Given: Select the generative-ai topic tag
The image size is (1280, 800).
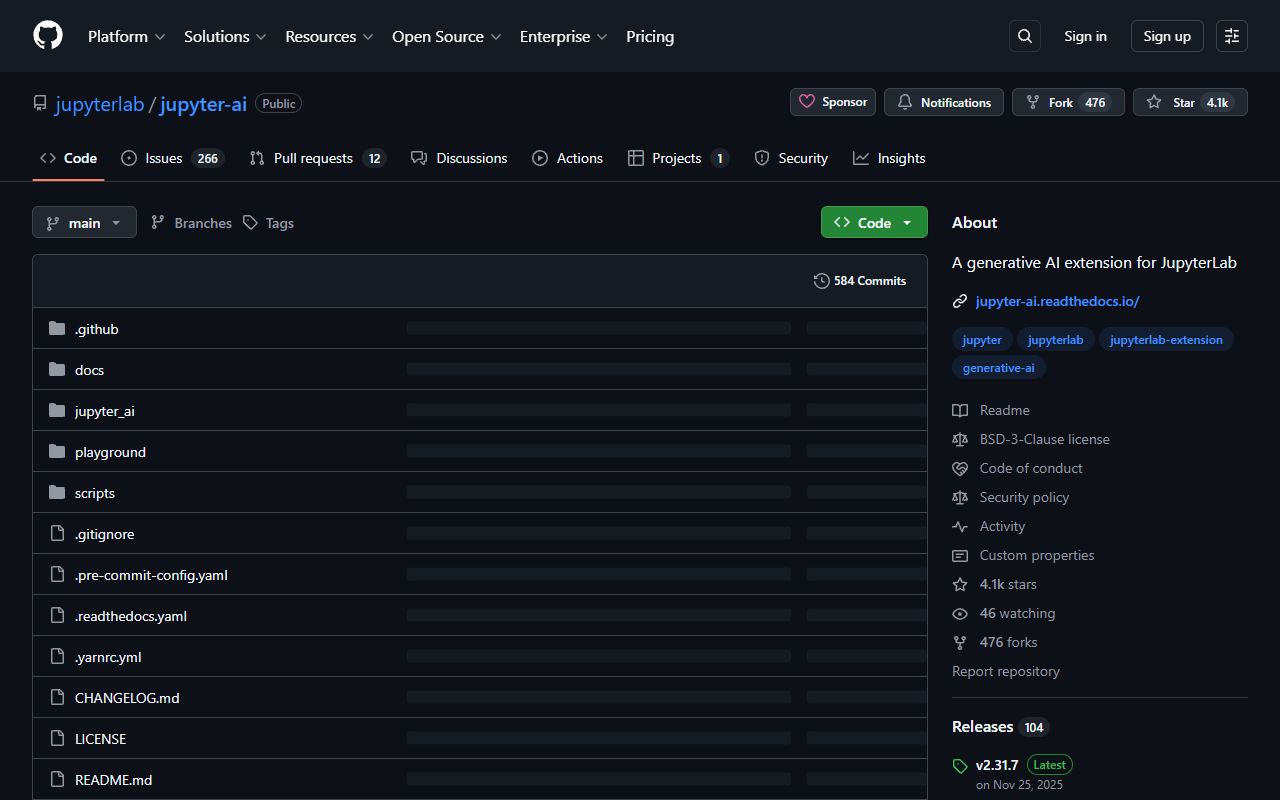Looking at the screenshot, I should pos(998,368).
